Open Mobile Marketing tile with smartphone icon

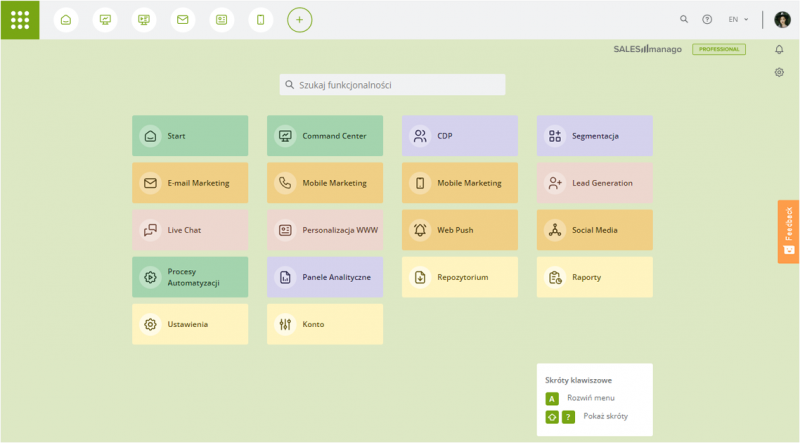pos(460,183)
